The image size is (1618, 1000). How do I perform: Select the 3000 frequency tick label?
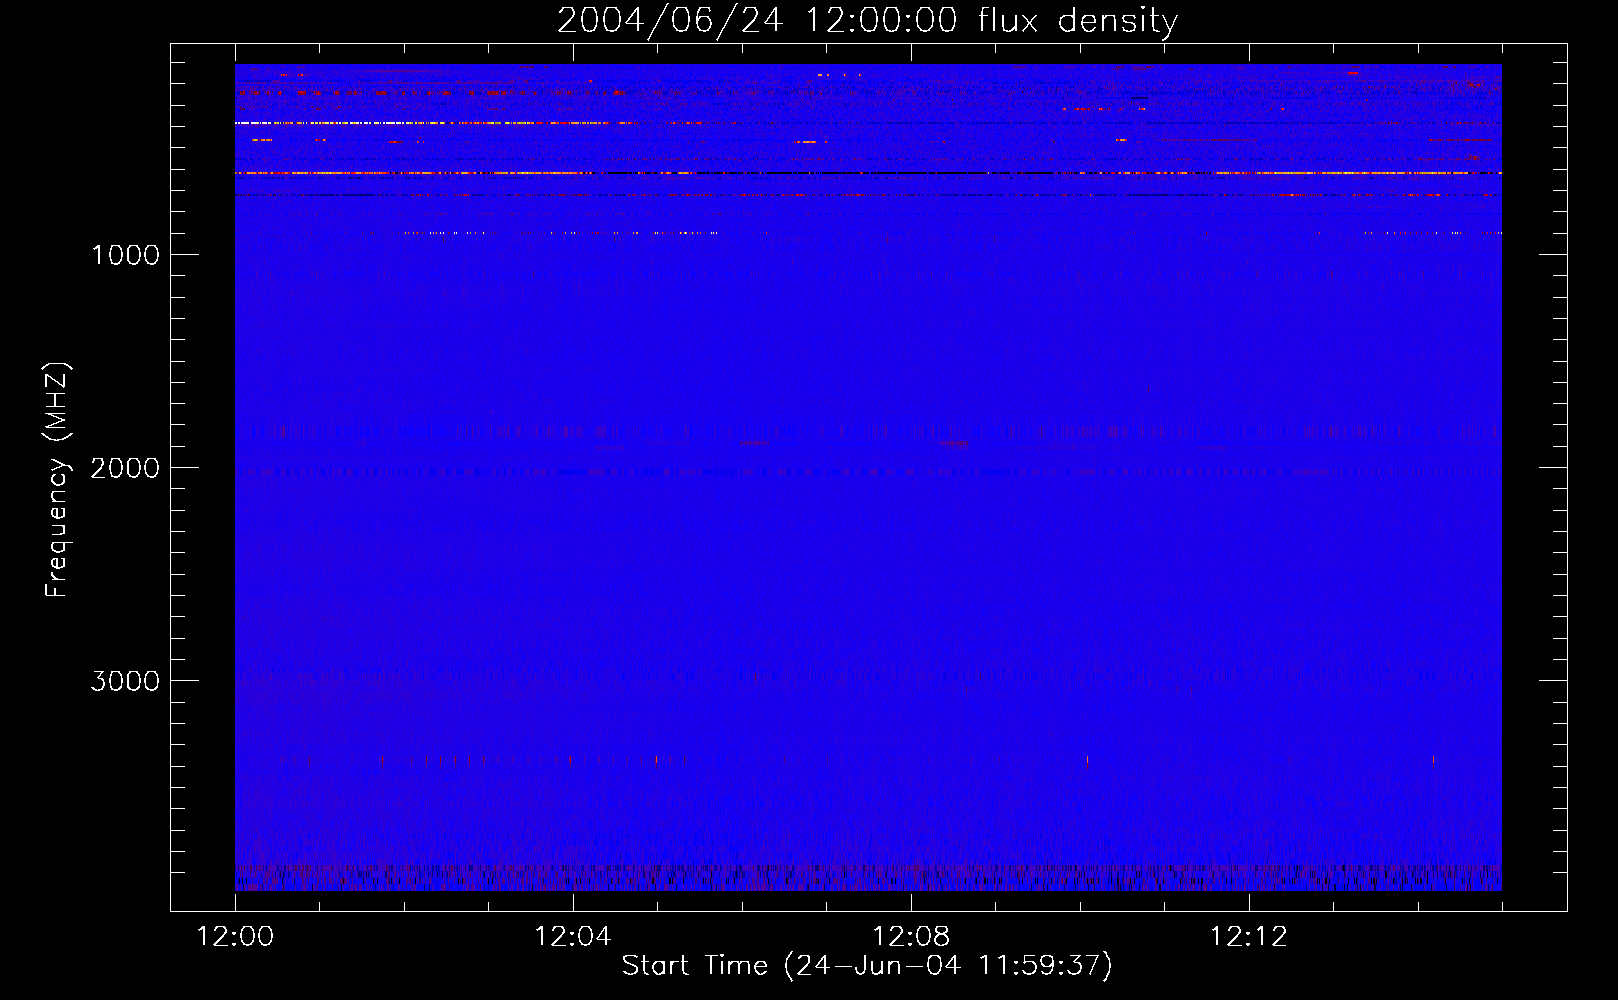point(125,681)
